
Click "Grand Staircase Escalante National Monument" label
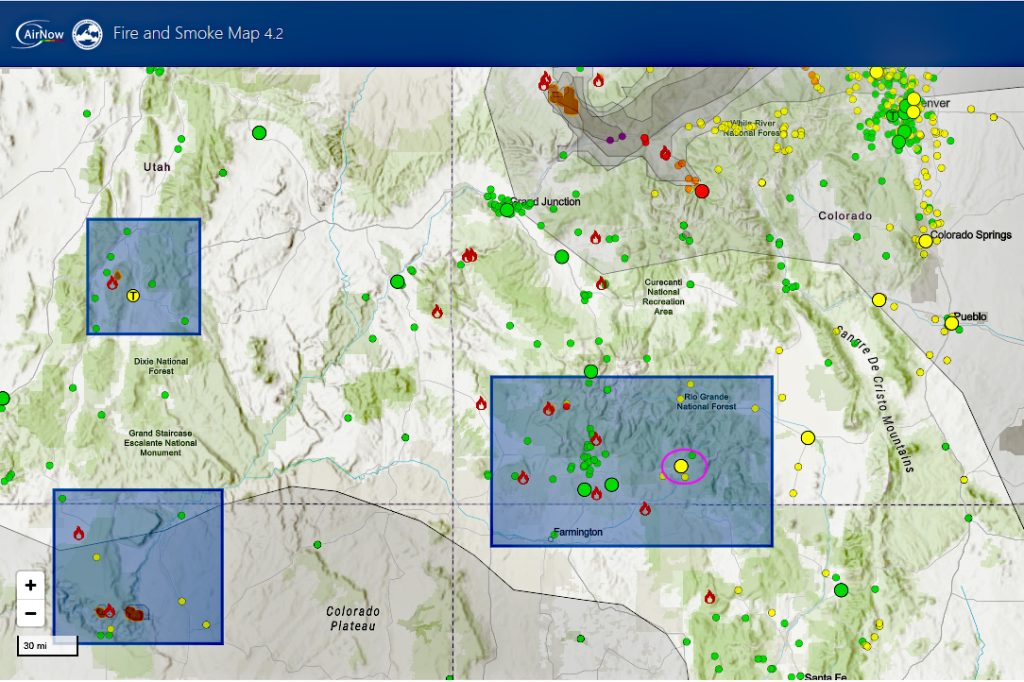tap(161, 442)
